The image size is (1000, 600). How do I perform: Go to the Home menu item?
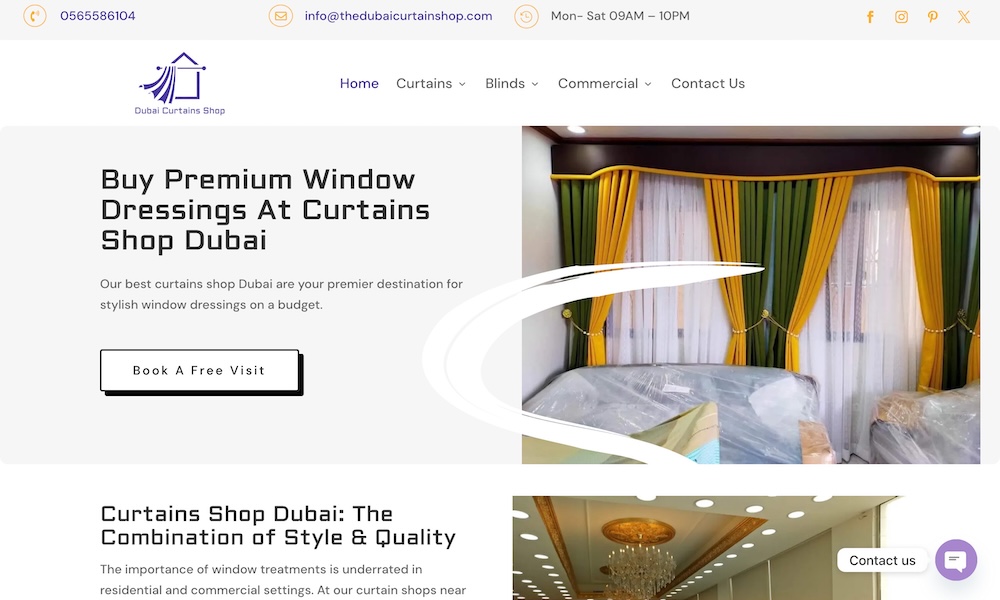(x=359, y=84)
